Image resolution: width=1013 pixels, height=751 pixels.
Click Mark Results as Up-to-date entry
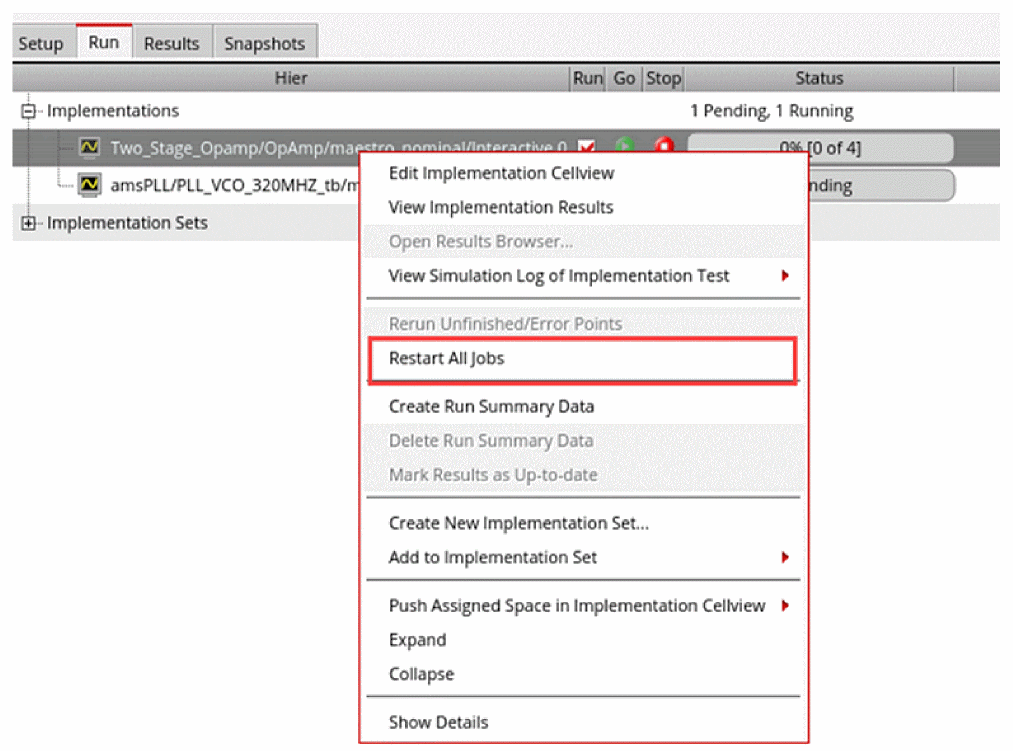point(583,475)
